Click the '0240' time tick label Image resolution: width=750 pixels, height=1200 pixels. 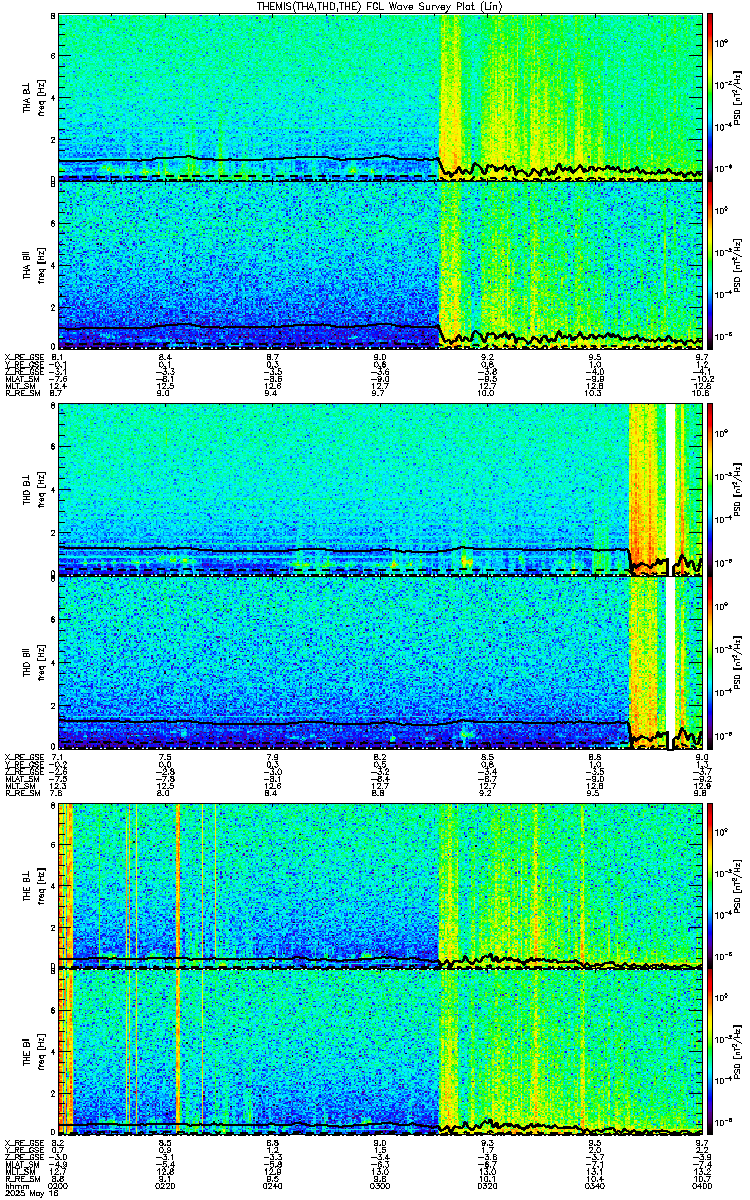coord(273,1186)
